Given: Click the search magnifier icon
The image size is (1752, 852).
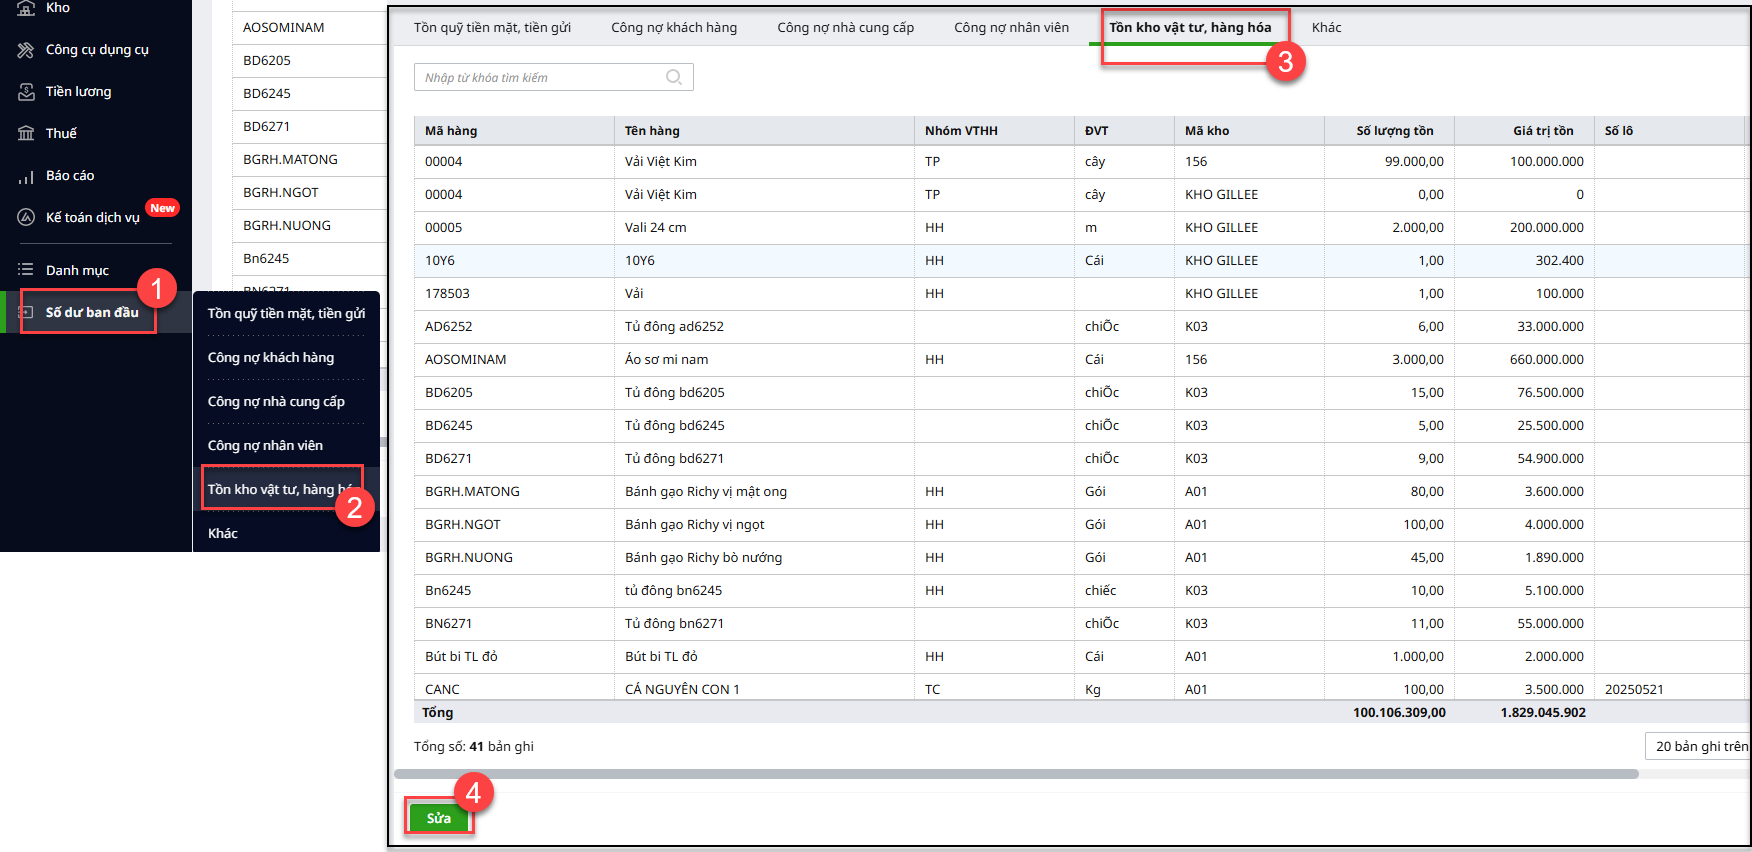Looking at the screenshot, I should [x=674, y=77].
